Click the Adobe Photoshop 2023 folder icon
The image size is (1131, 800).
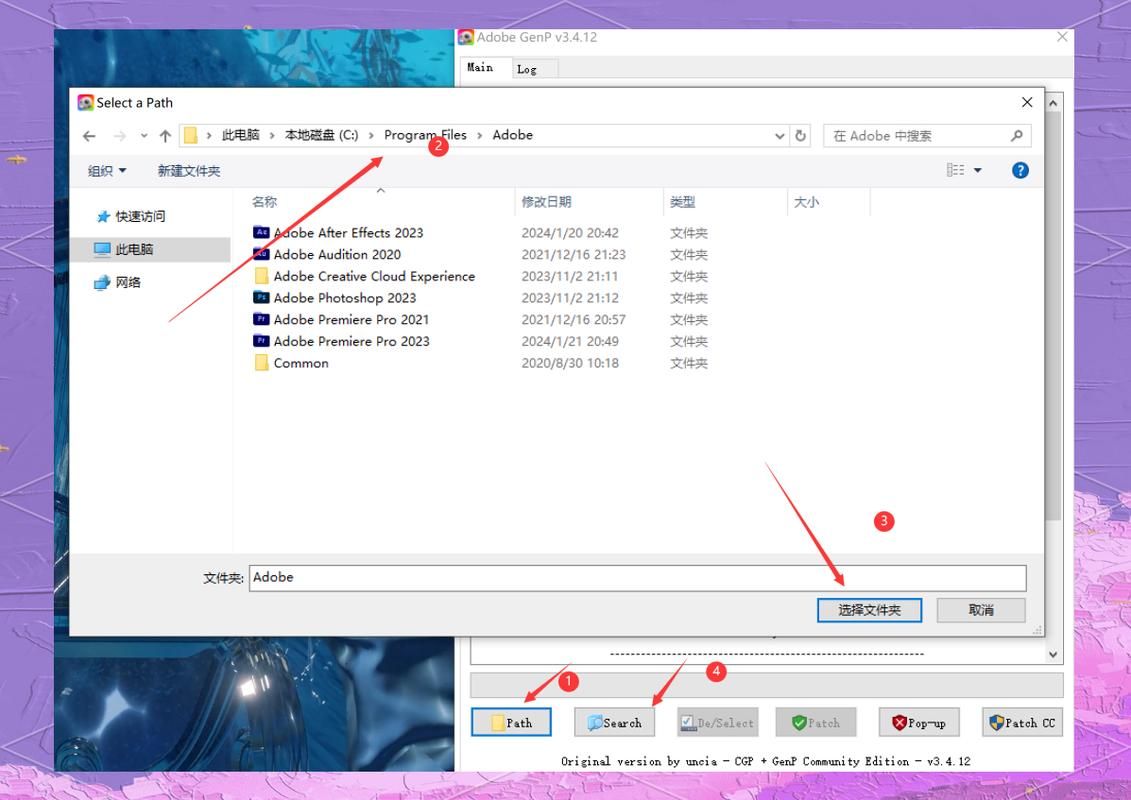[261, 297]
